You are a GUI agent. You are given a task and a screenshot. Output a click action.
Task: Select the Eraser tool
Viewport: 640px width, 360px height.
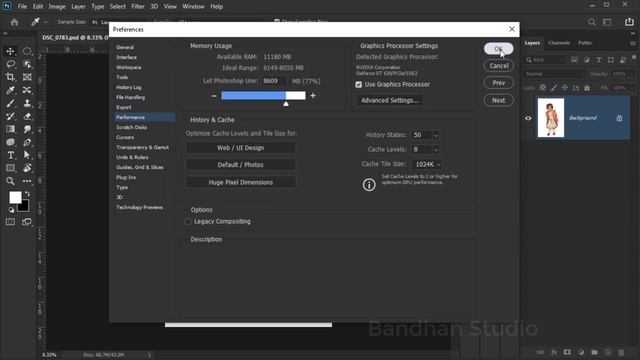coord(27,116)
